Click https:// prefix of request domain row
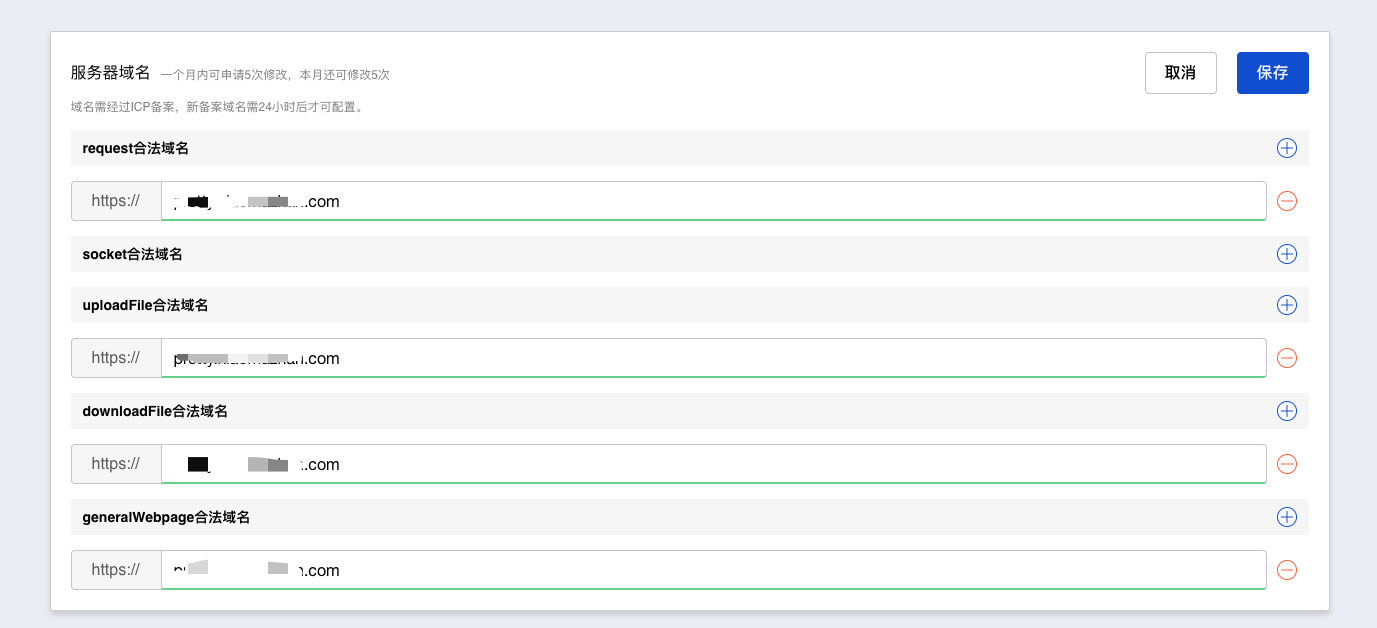Viewport: 1377px width, 628px height. coord(116,201)
